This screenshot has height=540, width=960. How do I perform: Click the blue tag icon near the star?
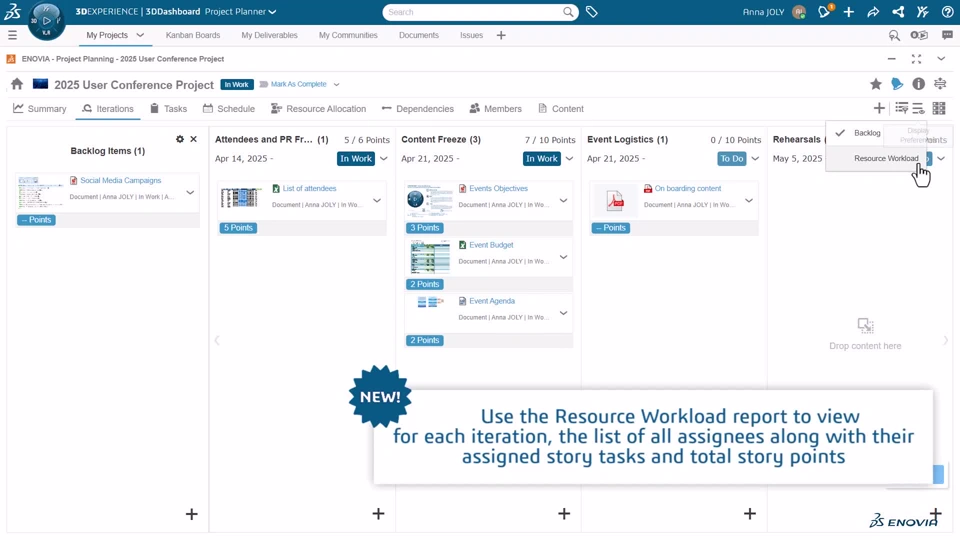pyautogui.click(x=897, y=84)
